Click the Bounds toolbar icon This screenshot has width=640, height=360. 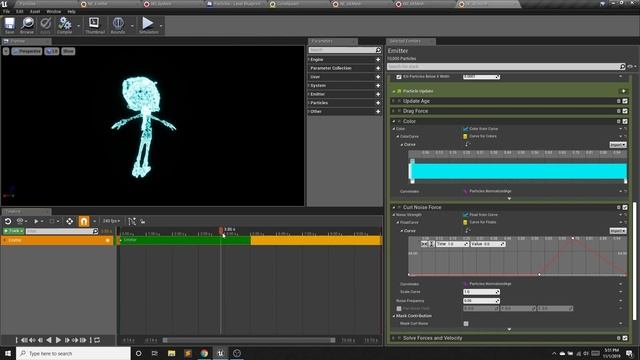(118, 25)
